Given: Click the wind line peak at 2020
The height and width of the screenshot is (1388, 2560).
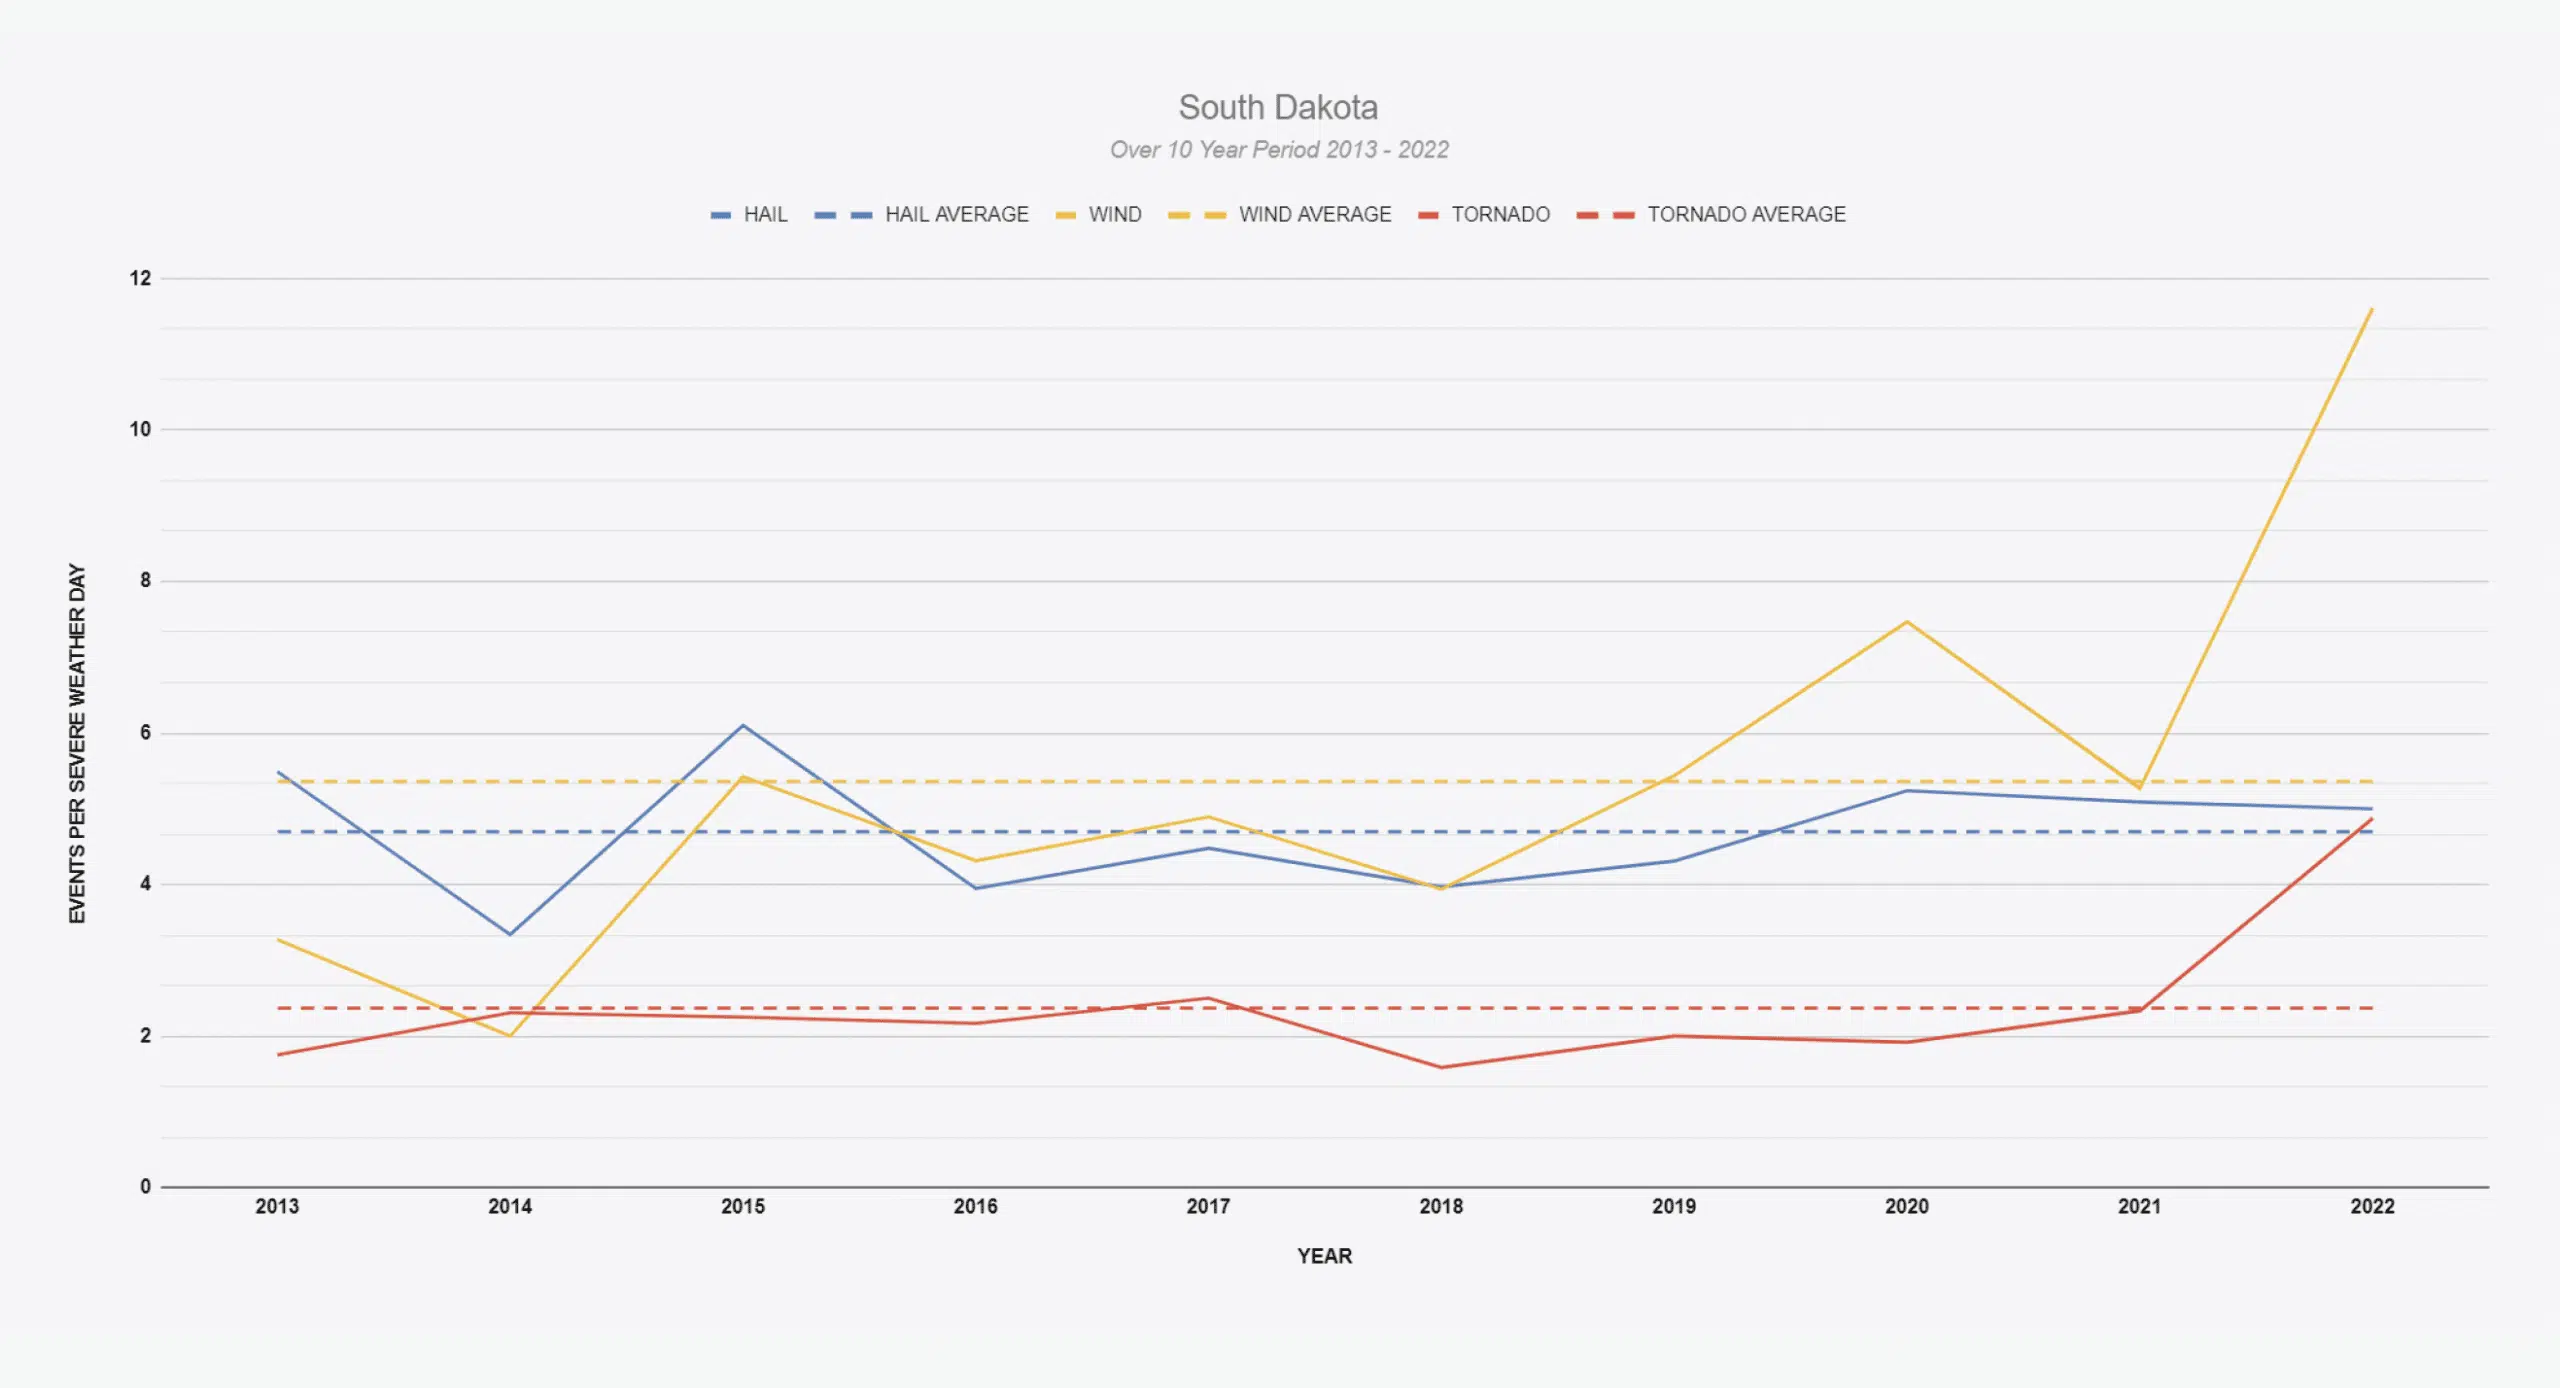Looking at the screenshot, I should click(1907, 622).
